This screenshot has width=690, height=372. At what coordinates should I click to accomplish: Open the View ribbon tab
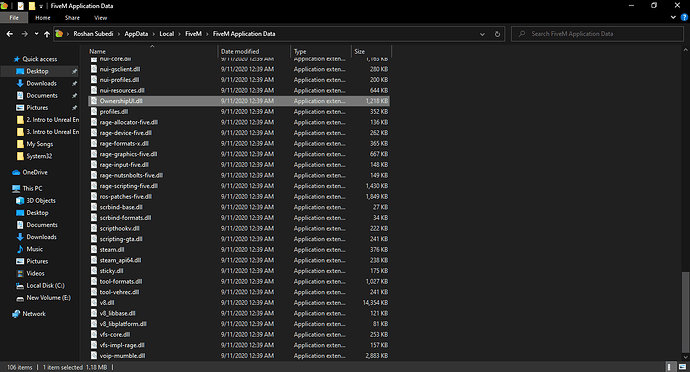tap(100, 18)
